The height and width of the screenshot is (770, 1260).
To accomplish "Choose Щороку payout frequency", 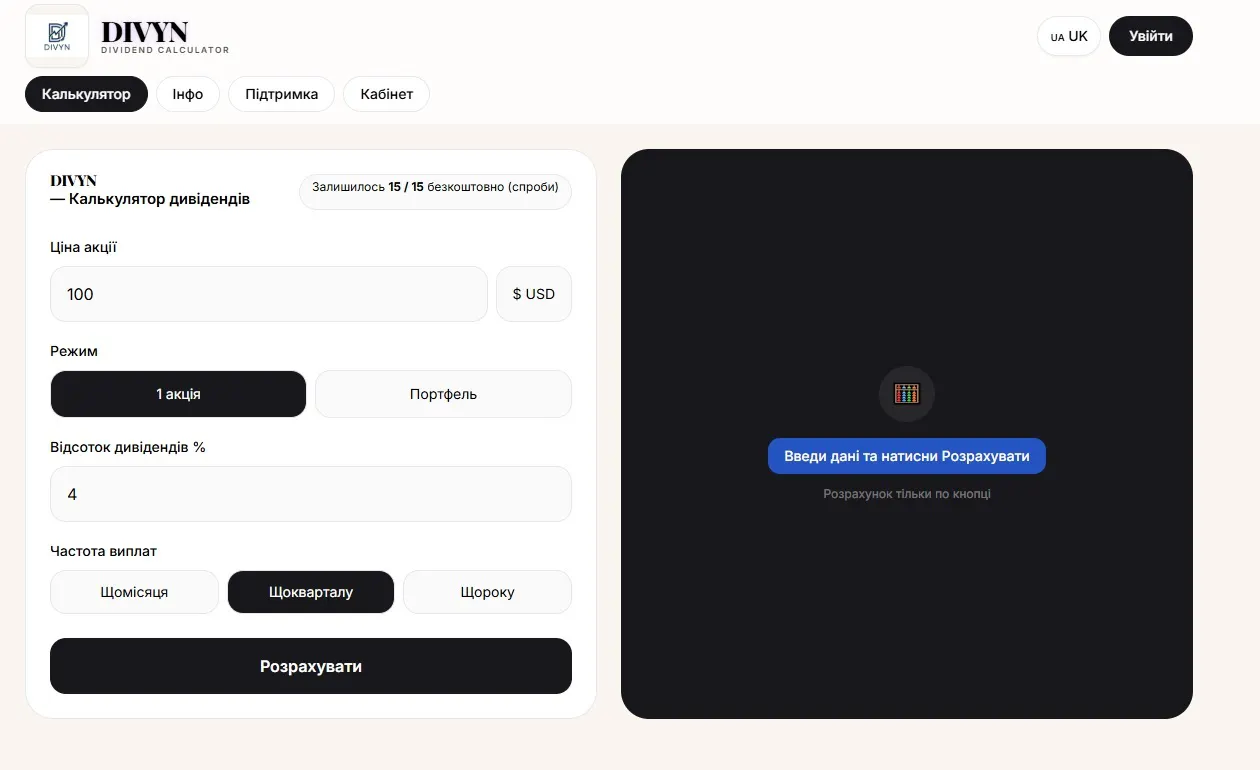I will [487, 592].
